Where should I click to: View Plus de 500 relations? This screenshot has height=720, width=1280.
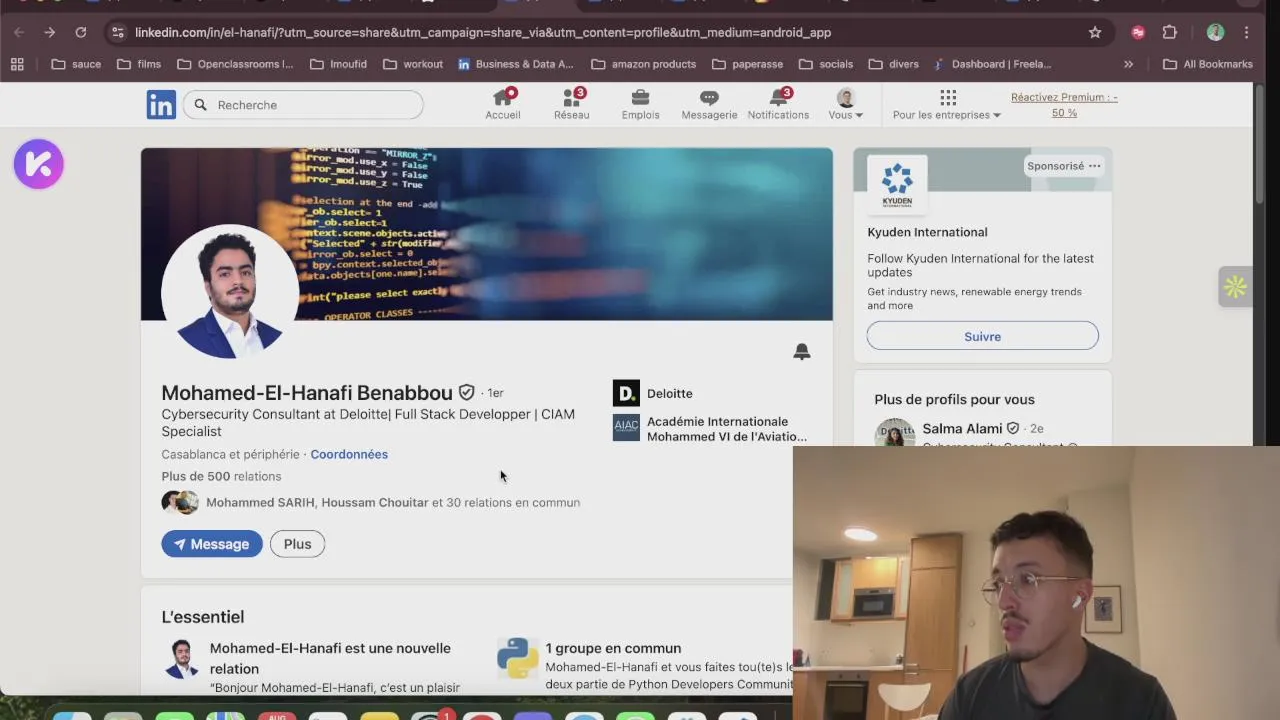pos(221,476)
